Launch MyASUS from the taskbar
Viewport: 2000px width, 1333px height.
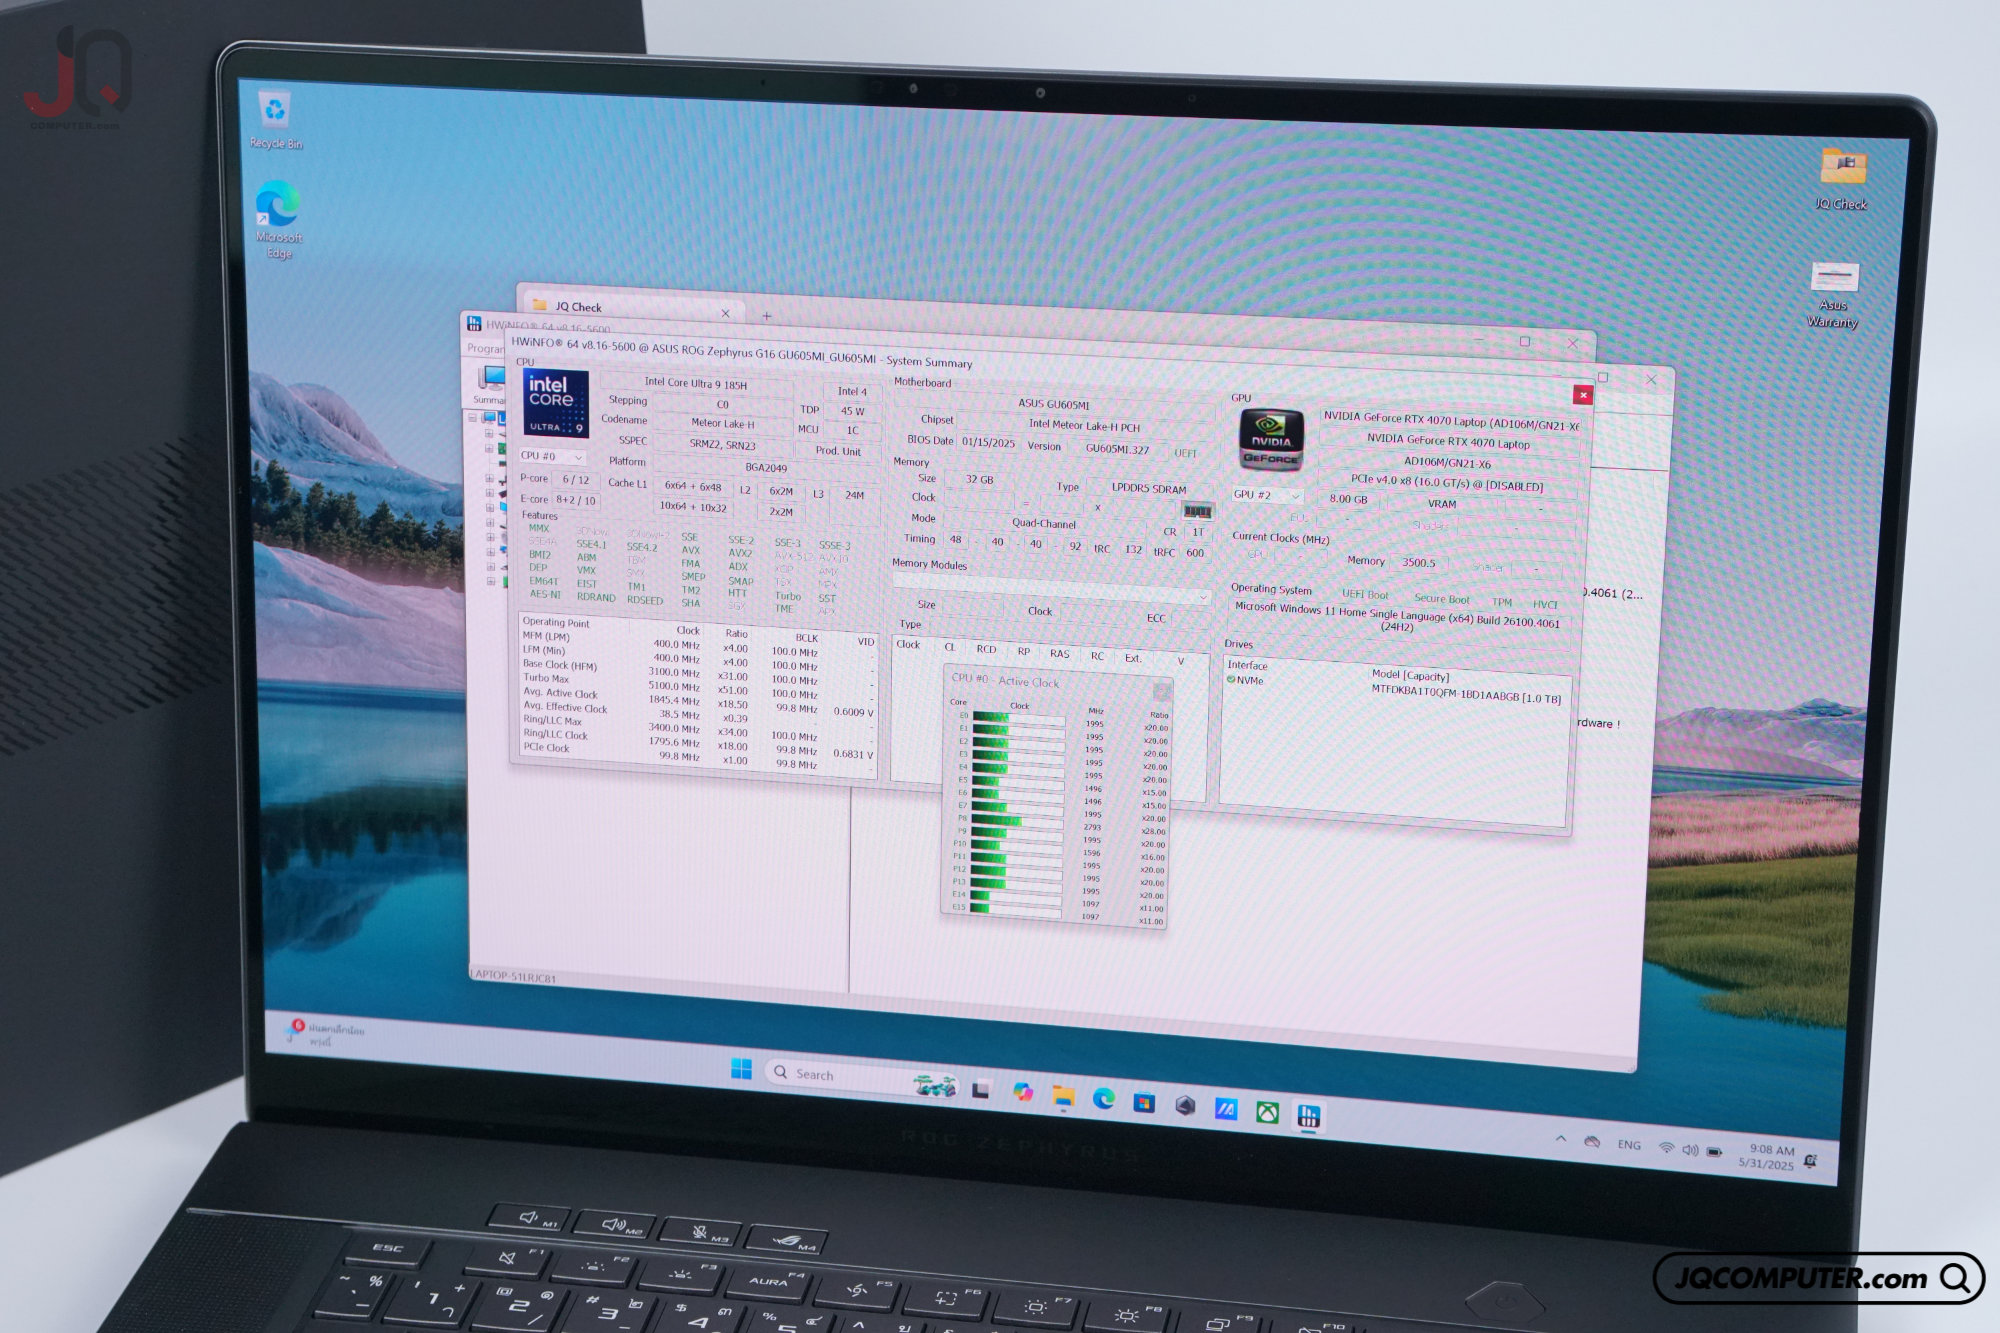[1226, 1109]
